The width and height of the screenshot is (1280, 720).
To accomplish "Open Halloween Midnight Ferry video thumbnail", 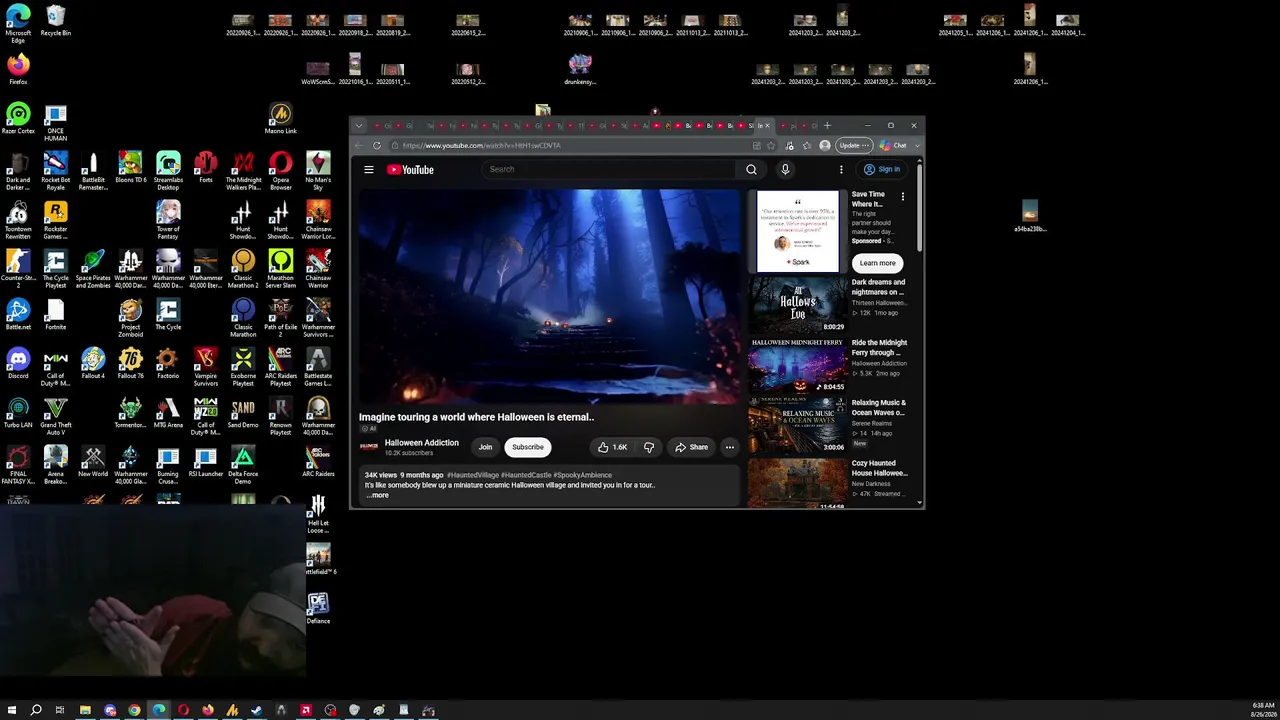I will (x=798, y=365).
